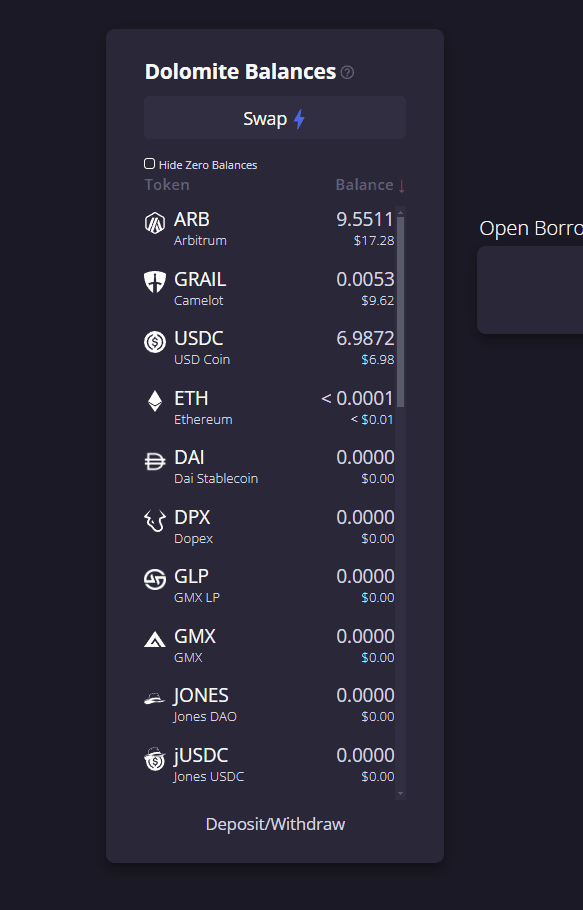Click the ARB Arbitrum token icon

point(154,223)
